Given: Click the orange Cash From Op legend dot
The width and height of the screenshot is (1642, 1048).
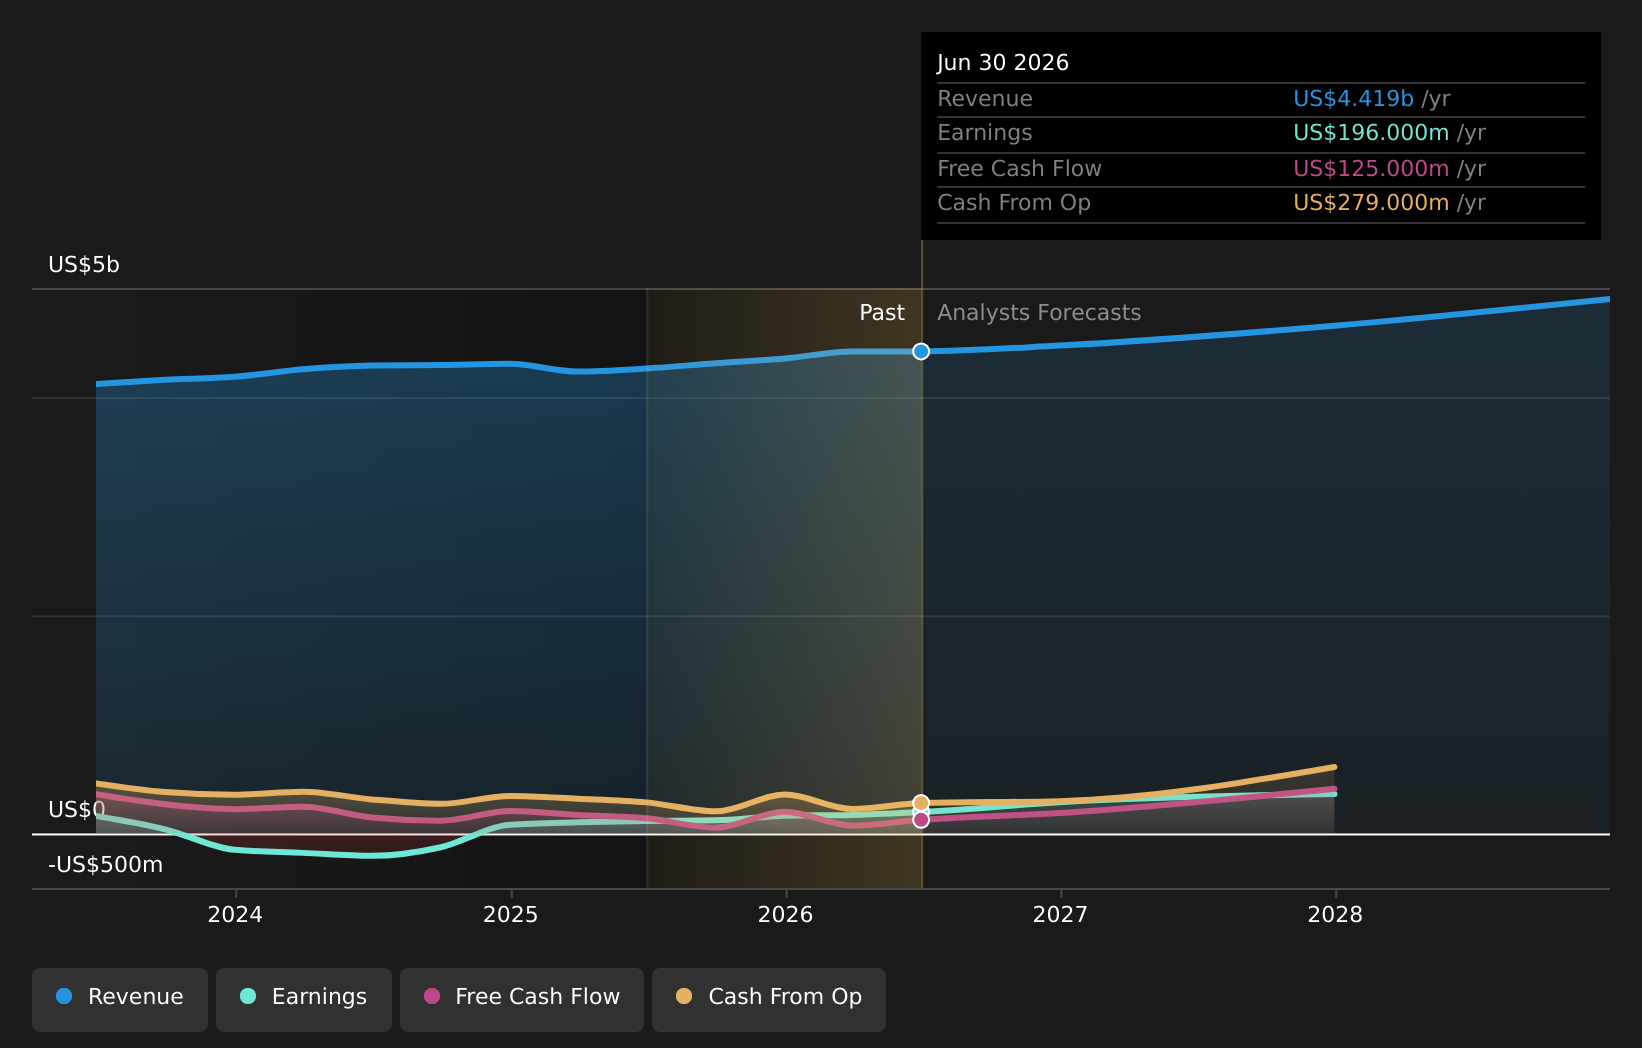Looking at the screenshot, I should pos(684,996).
